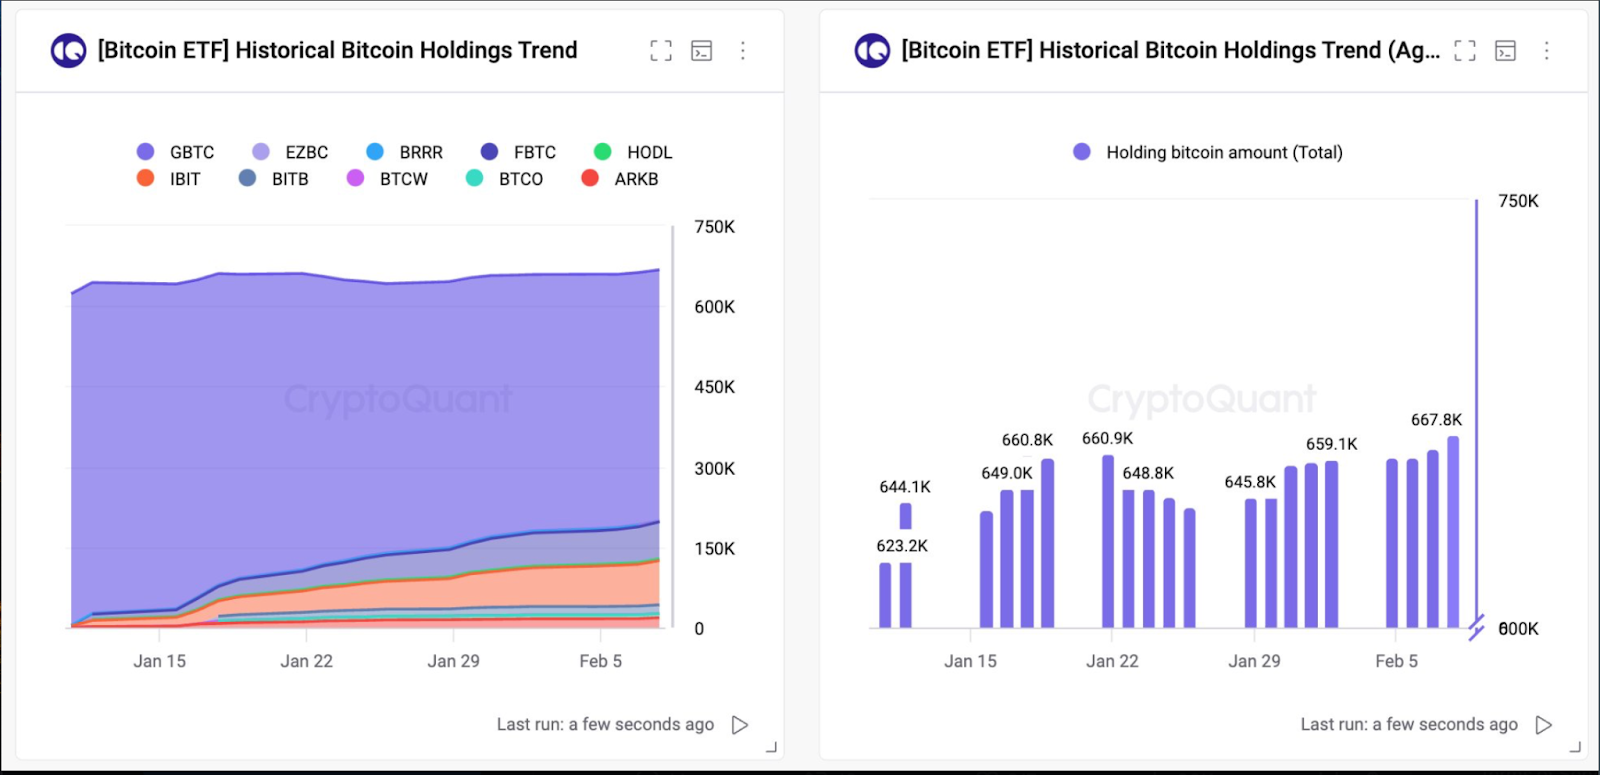
Task: Open query console icon on Aggregated chart
Action: pyautogui.click(x=1506, y=51)
